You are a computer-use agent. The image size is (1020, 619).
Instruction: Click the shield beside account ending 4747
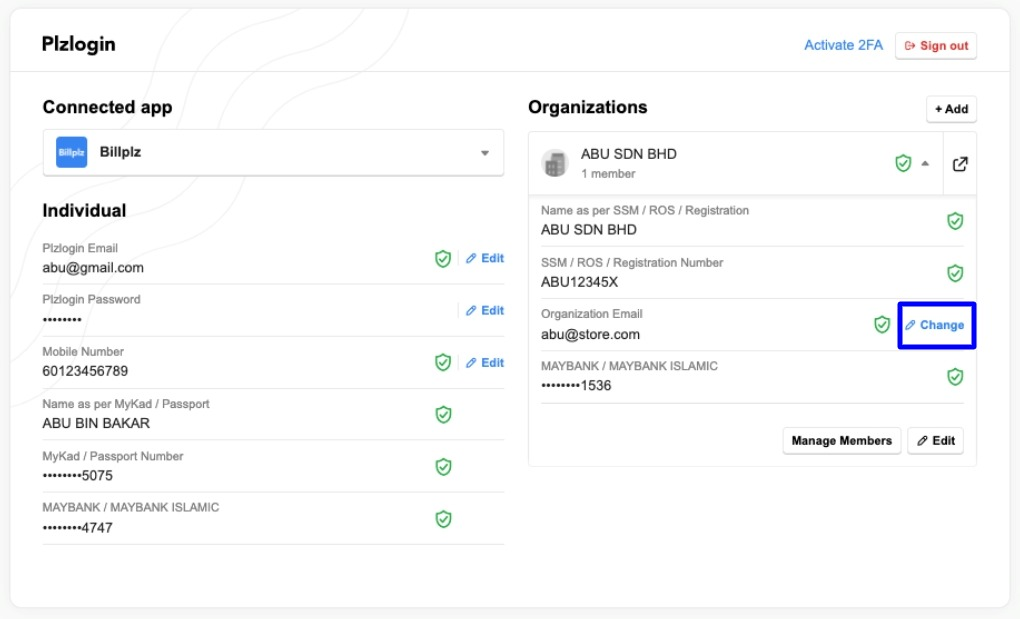tap(443, 519)
